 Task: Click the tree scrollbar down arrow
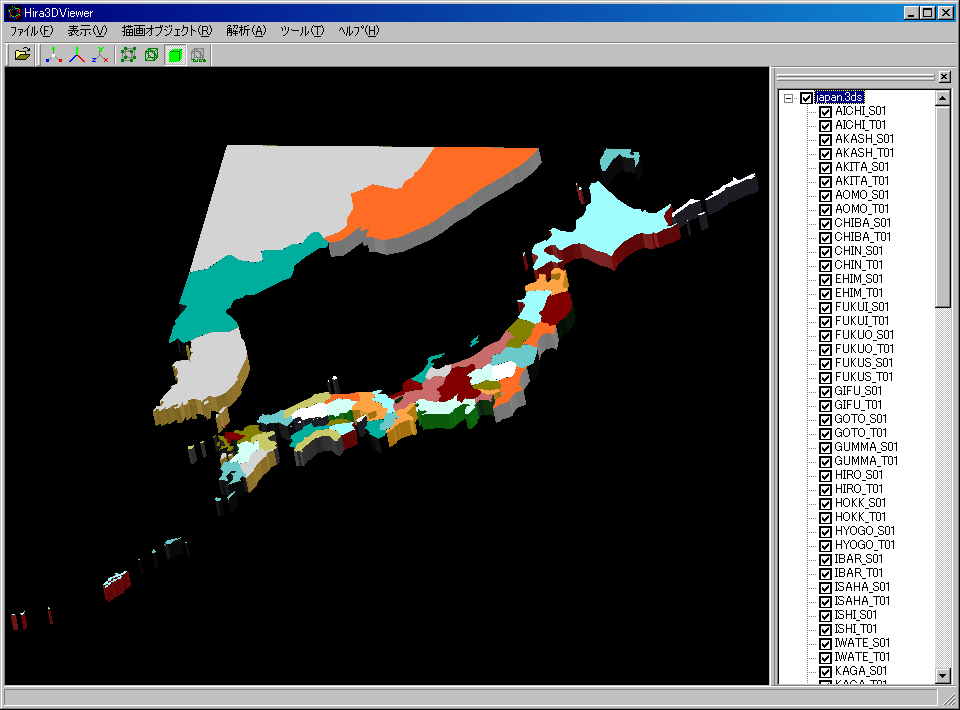(x=943, y=676)
